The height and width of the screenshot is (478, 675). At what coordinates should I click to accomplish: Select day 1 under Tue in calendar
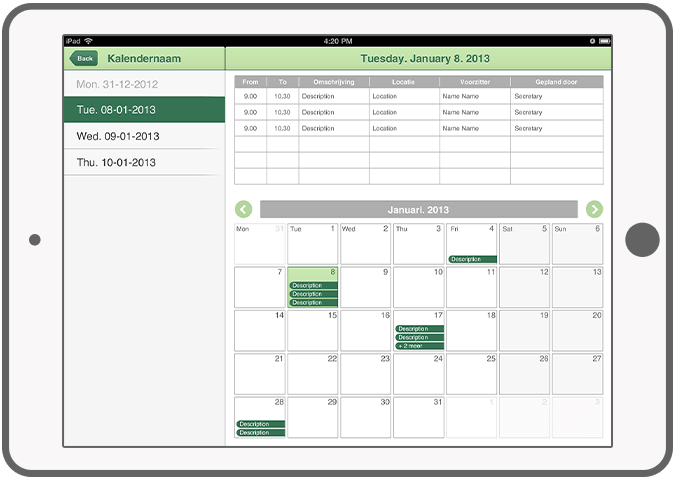(313, 244)
